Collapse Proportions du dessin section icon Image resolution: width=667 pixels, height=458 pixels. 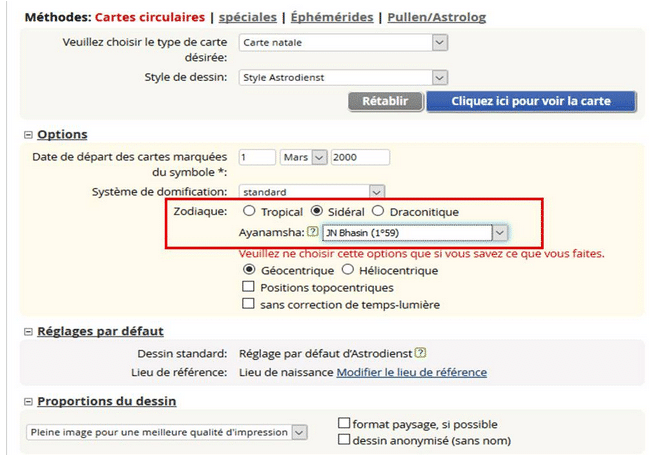click(29, 401)
